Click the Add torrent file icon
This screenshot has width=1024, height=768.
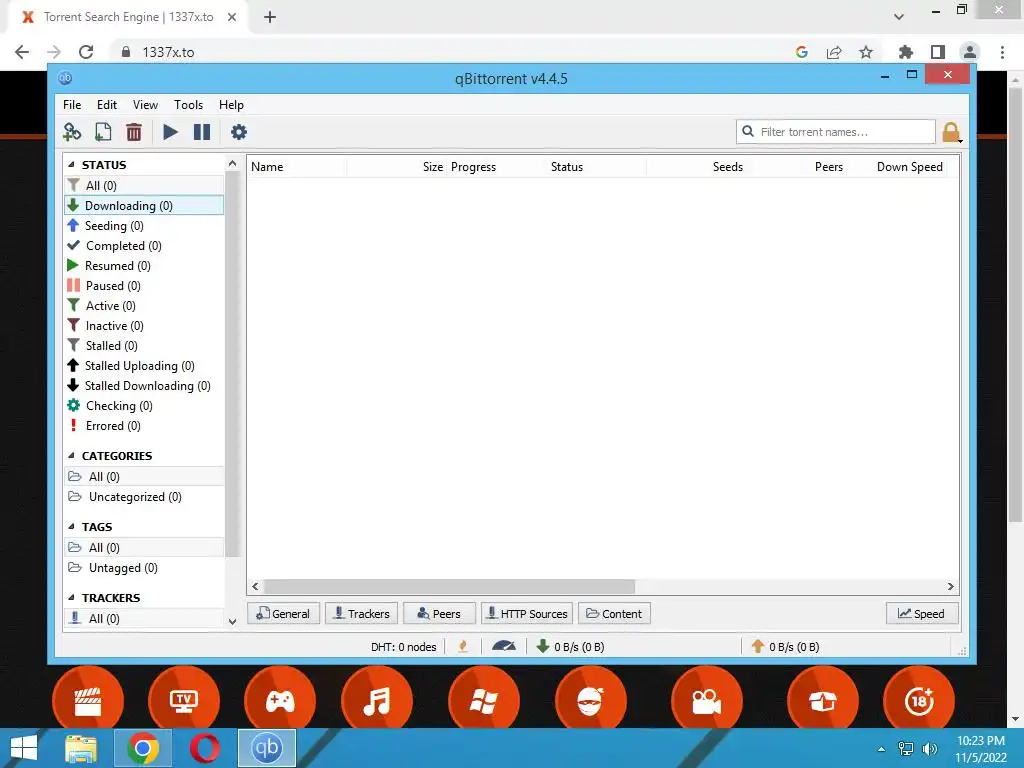click(x=103, y=132)
